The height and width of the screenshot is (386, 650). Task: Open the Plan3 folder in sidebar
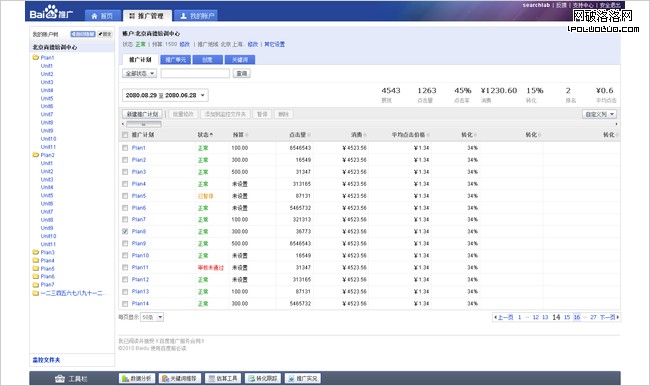(44, 252)
